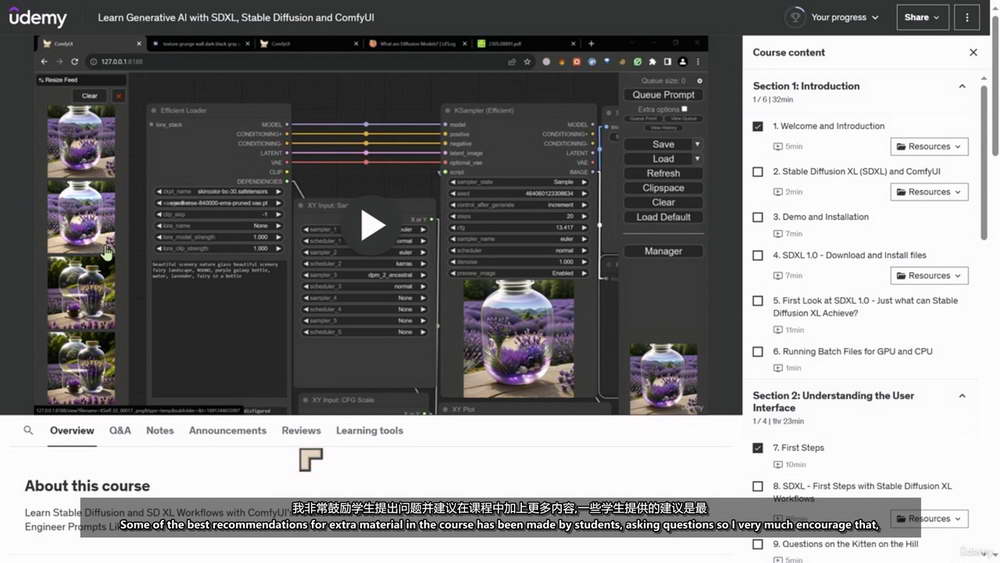The width and height of the screenshot is (1000, 563).
Task: Play the course video
Action: click(372, 225)
